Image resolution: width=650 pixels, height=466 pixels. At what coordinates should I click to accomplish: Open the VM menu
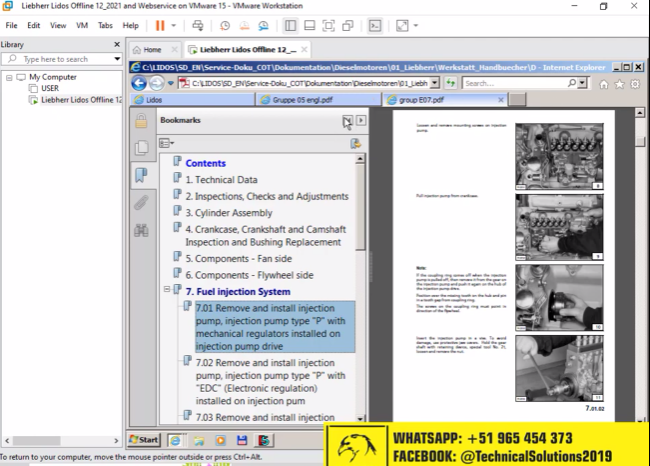click(x=82, y=25)
